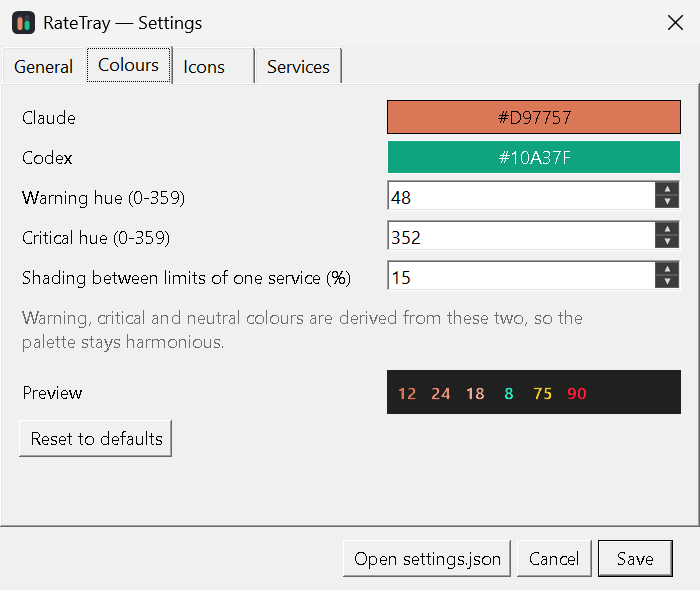Click the Preview label
Viewport: 700px width, 590px height.
(52, 393)
